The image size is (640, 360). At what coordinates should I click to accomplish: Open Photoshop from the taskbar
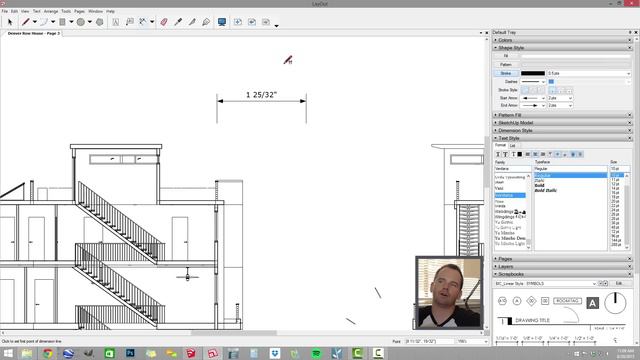pyautogui.click(x=130, y=353)
